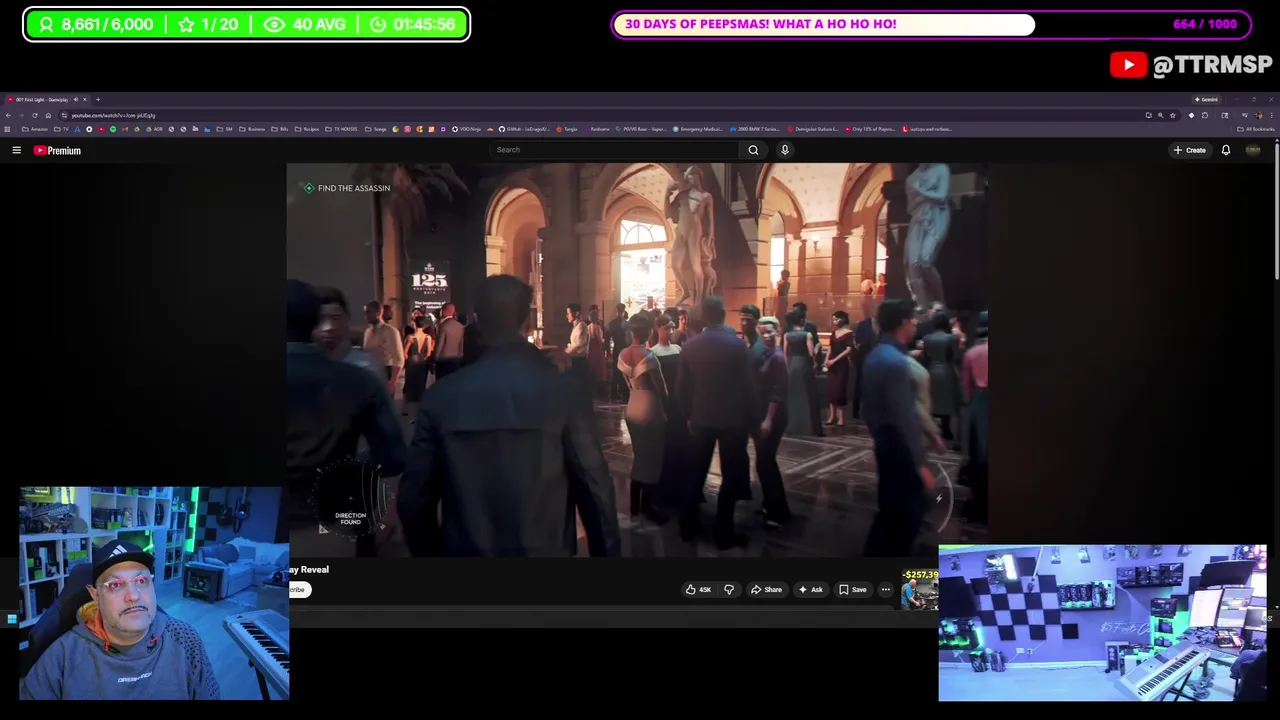Screen dimensions: 1280x720
Task: Open Chrome extensions puzzle icon
Action: 1205,115
